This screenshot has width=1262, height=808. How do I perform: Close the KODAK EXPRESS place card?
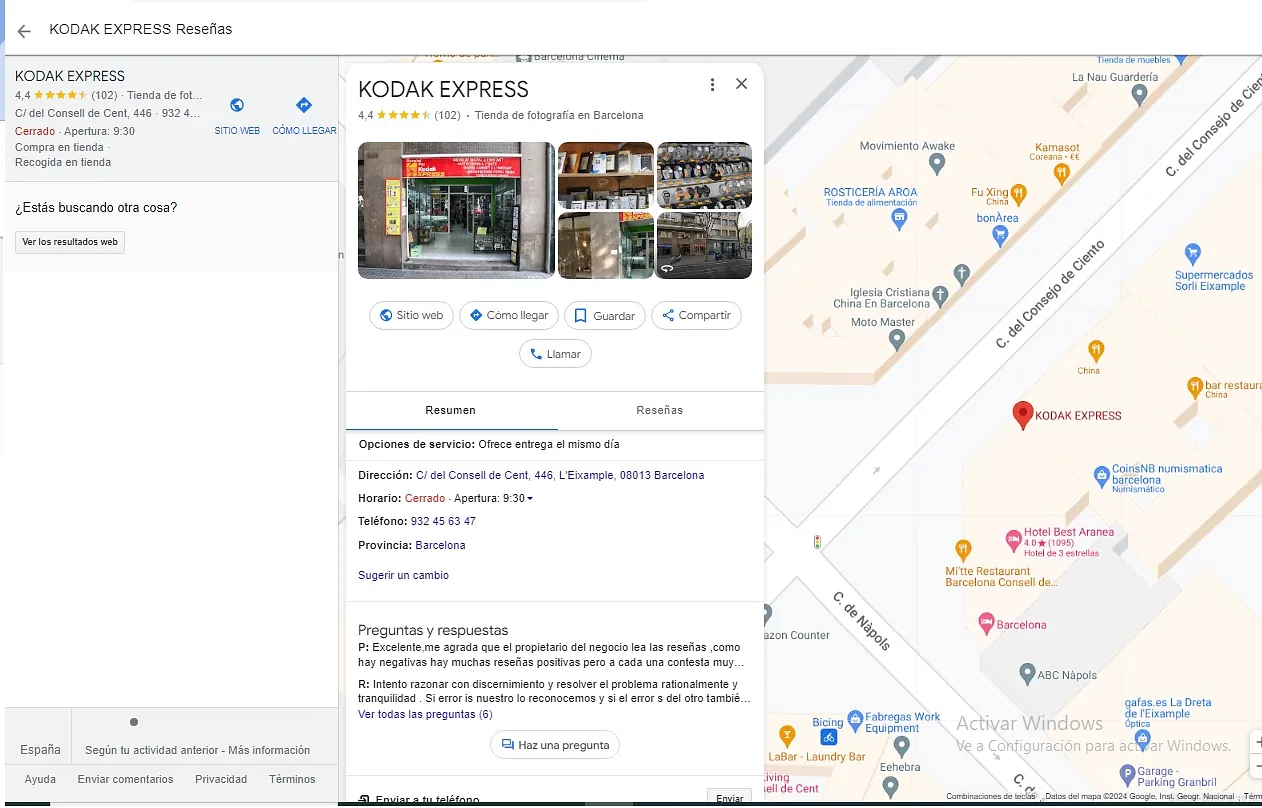tap(741, 84)
